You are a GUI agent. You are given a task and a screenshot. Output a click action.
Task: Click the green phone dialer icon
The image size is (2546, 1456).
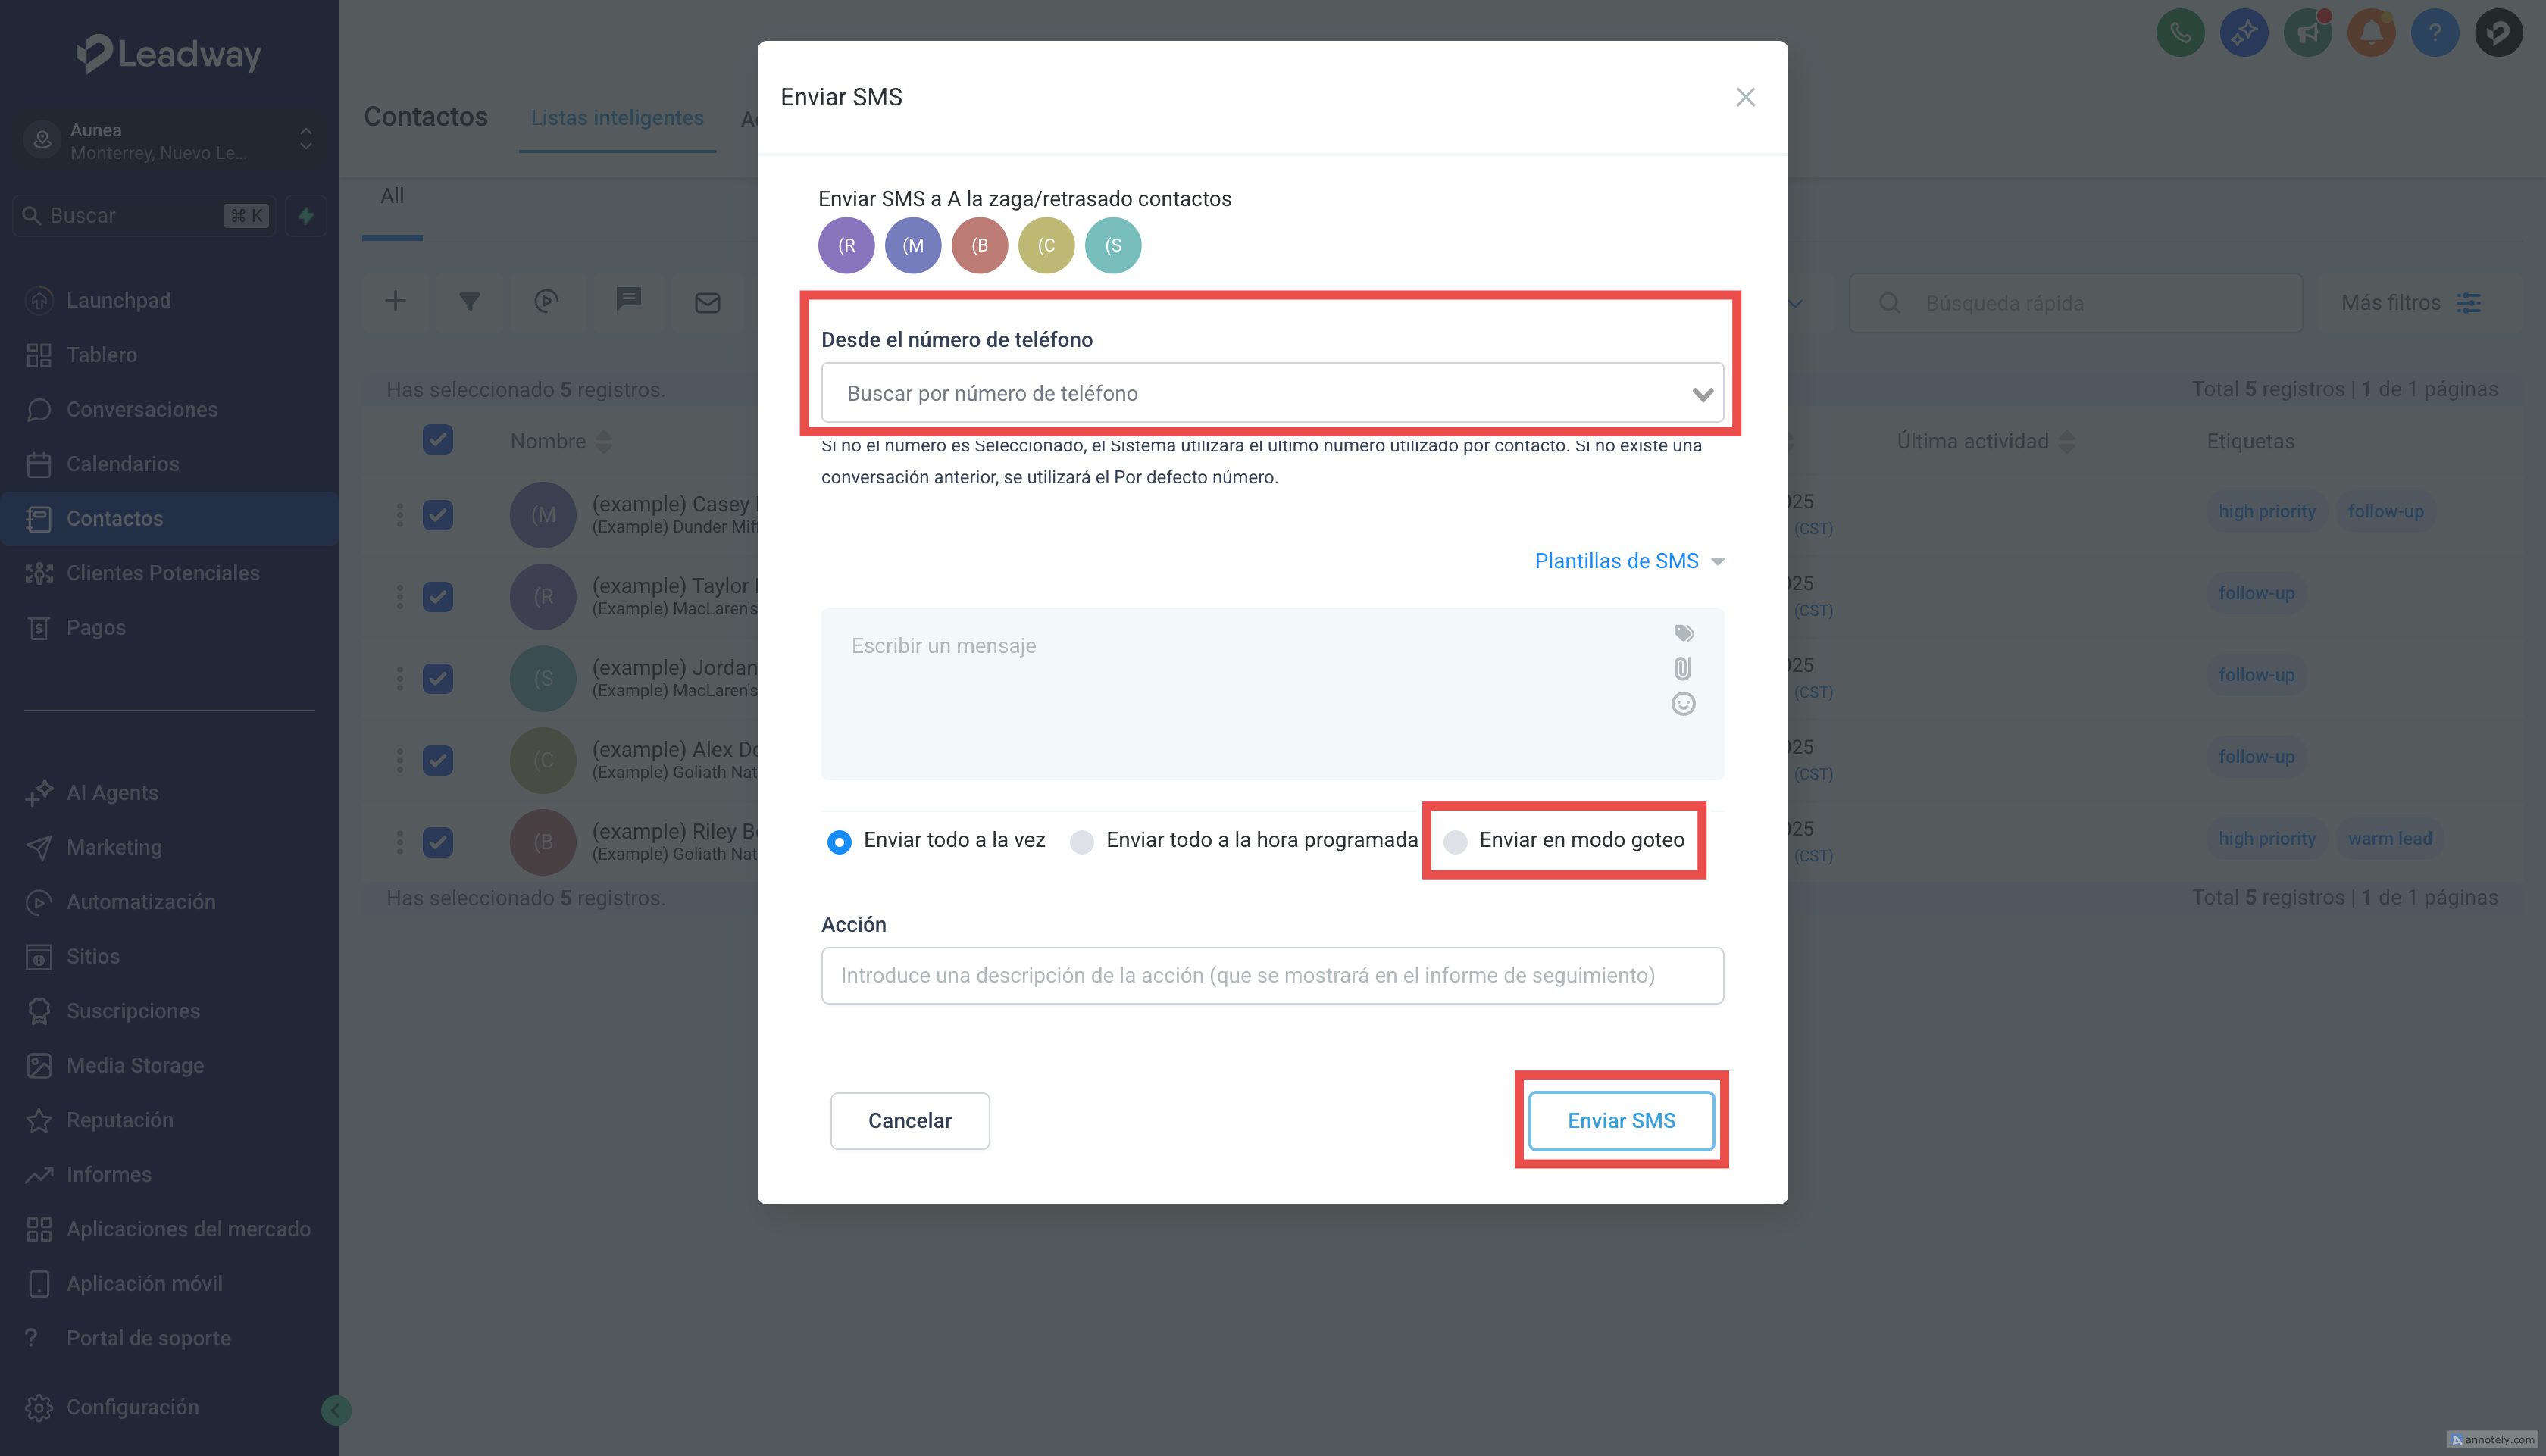2180,33
